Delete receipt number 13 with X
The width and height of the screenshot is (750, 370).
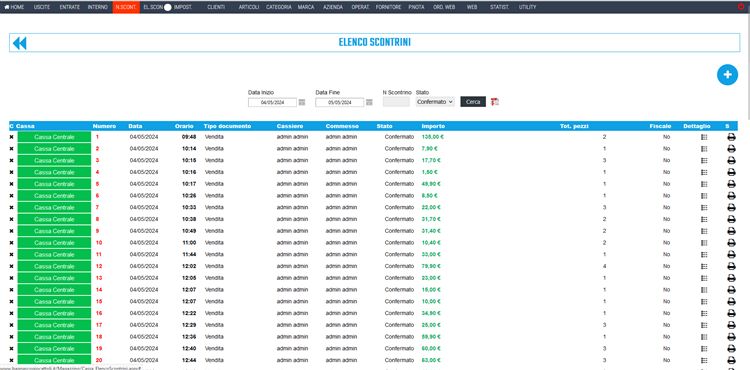[x=11, y=278]
